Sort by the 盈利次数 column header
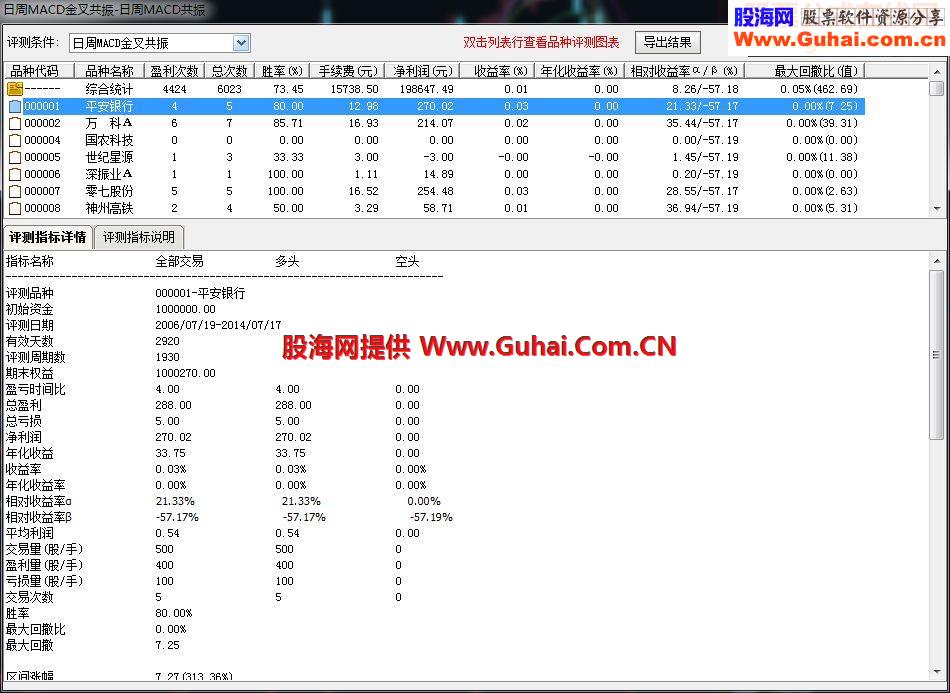The height and width of the screenshot is (693, 950). coord(174,71)
